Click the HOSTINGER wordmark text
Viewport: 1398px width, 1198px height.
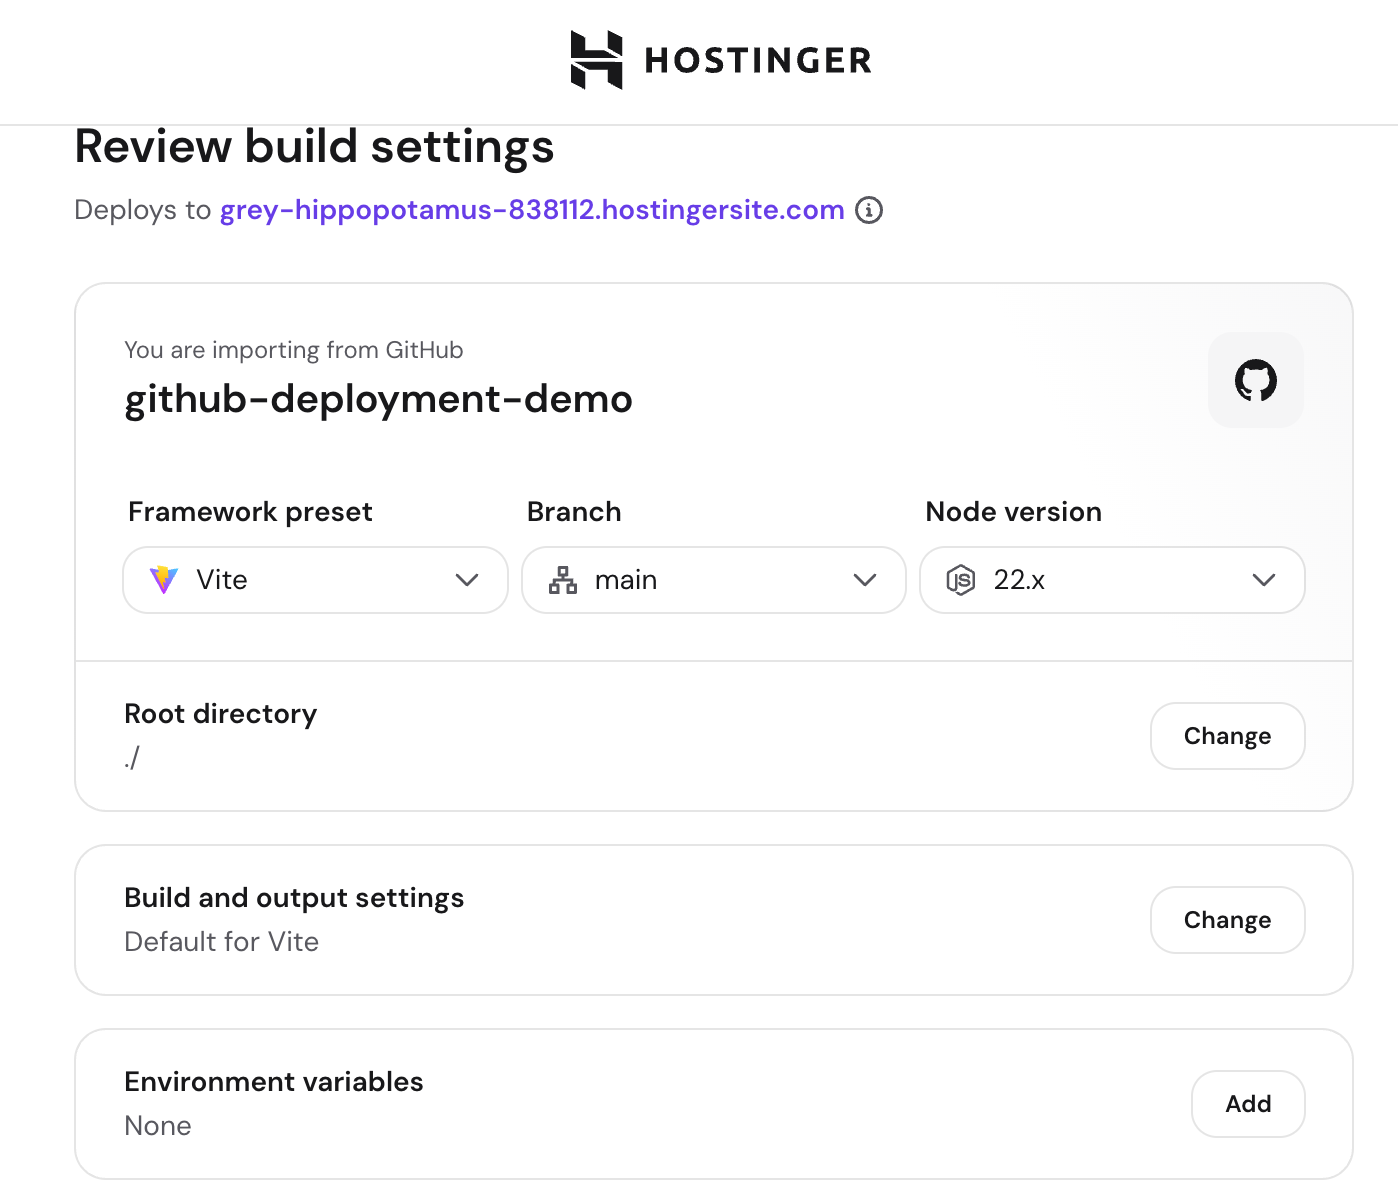click(x=758, y=60)
